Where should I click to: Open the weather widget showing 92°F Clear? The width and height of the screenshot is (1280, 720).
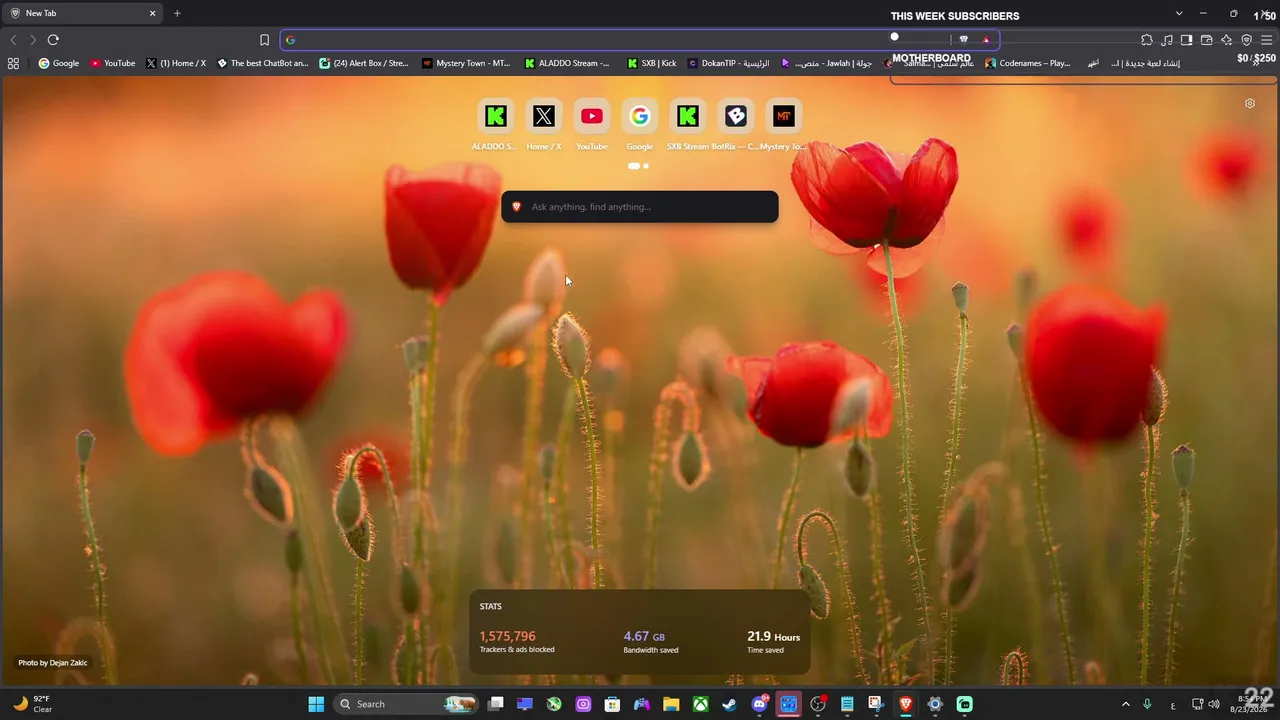coord(32,704)
